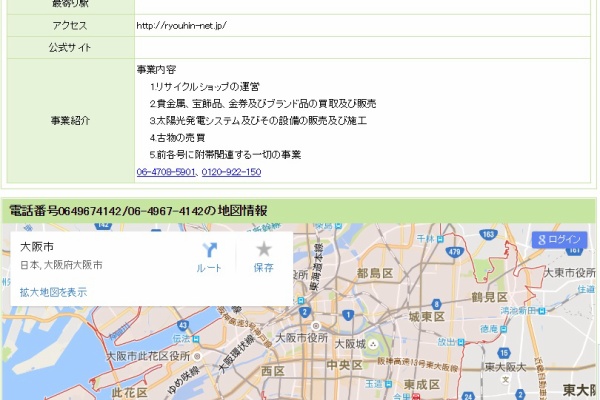
Task: Click 此花区 label on map
Action: 130,393
